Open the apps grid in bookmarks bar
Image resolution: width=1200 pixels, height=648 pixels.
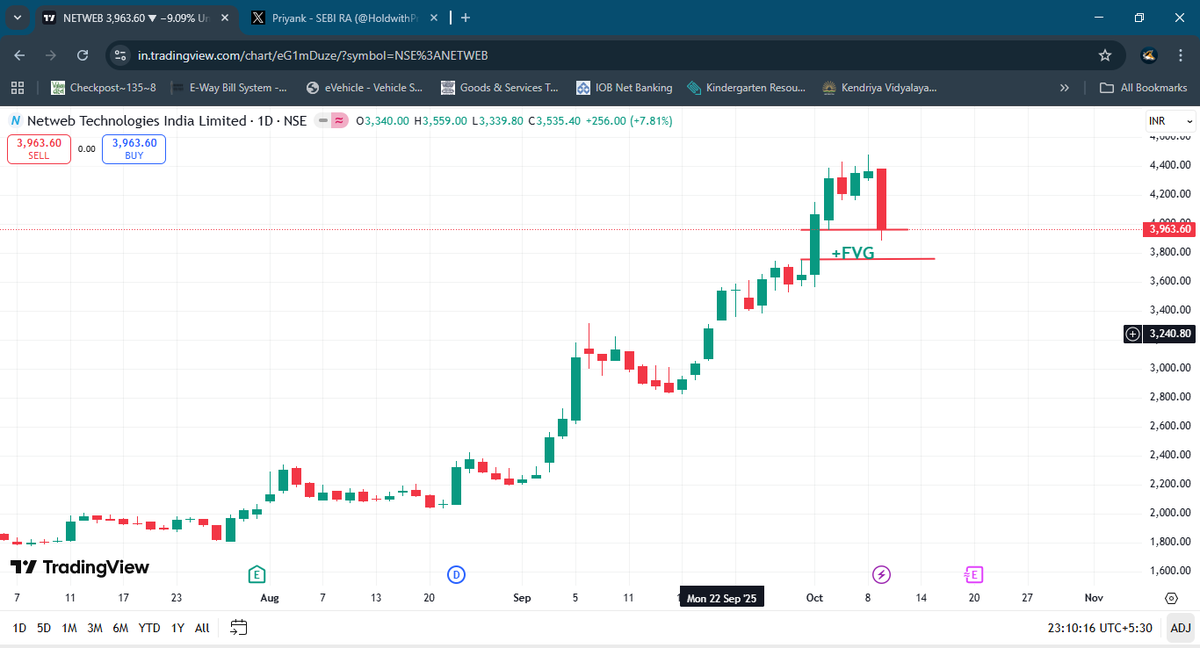17,88
